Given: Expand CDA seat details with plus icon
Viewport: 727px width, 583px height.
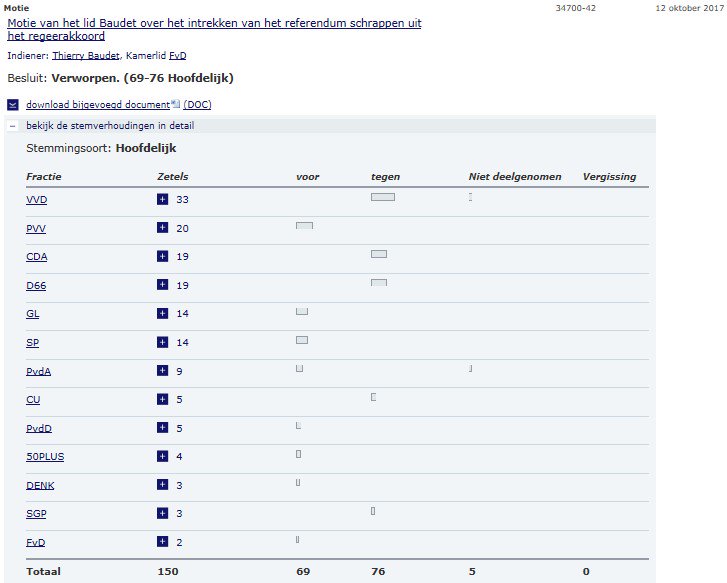Looking at the screenshot, I should click(162, 256).
